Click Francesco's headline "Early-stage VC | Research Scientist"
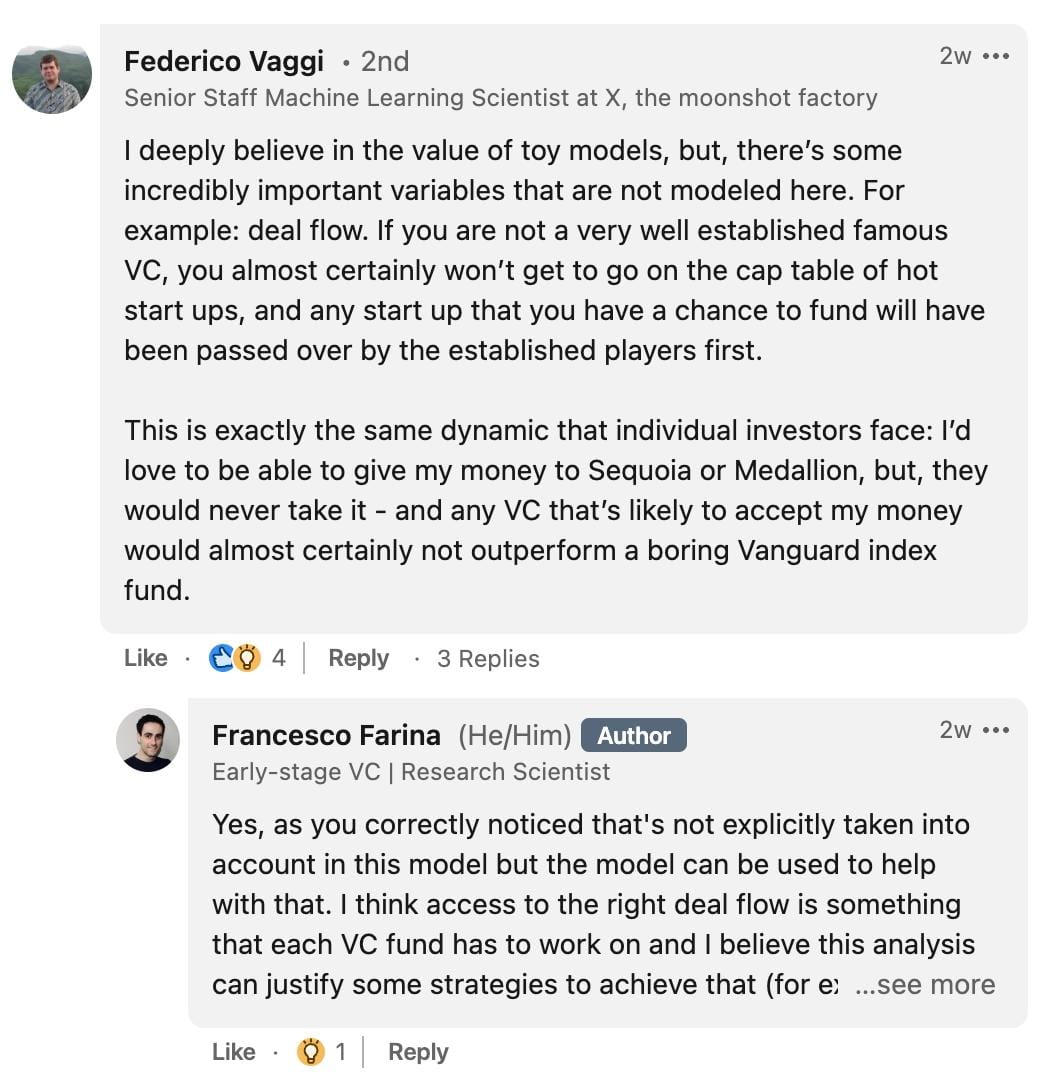 tap(411, 772)
